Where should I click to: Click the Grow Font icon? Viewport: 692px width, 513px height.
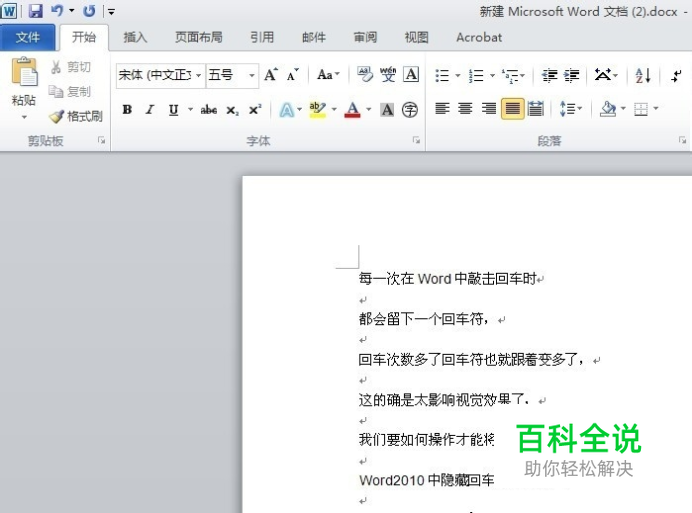coord(271,75)
